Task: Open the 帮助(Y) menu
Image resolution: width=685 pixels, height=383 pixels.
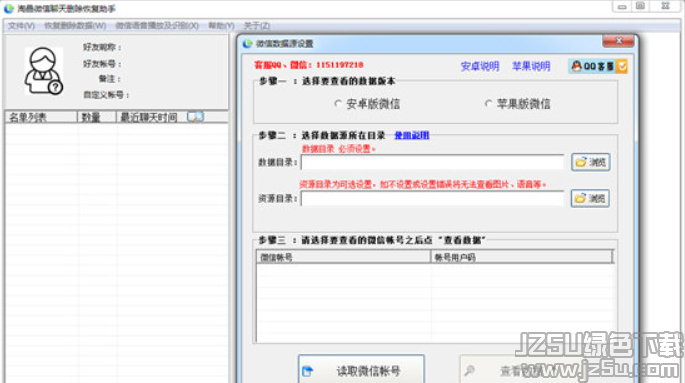Action: [x=221, y=26]
